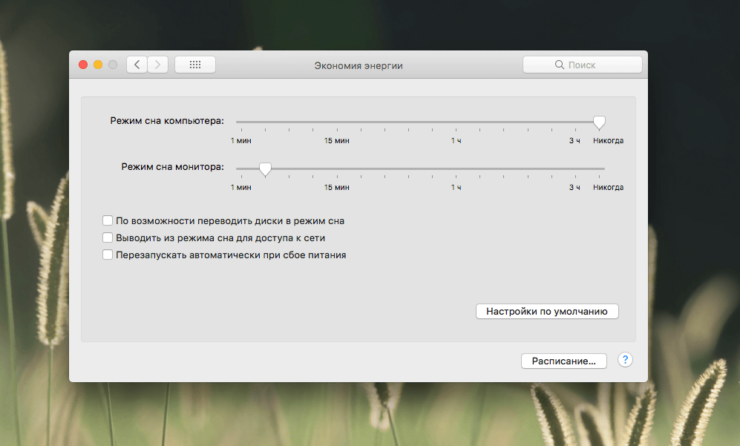Set monitor sleep slider to 3 ч mark

tap(575, 169)
